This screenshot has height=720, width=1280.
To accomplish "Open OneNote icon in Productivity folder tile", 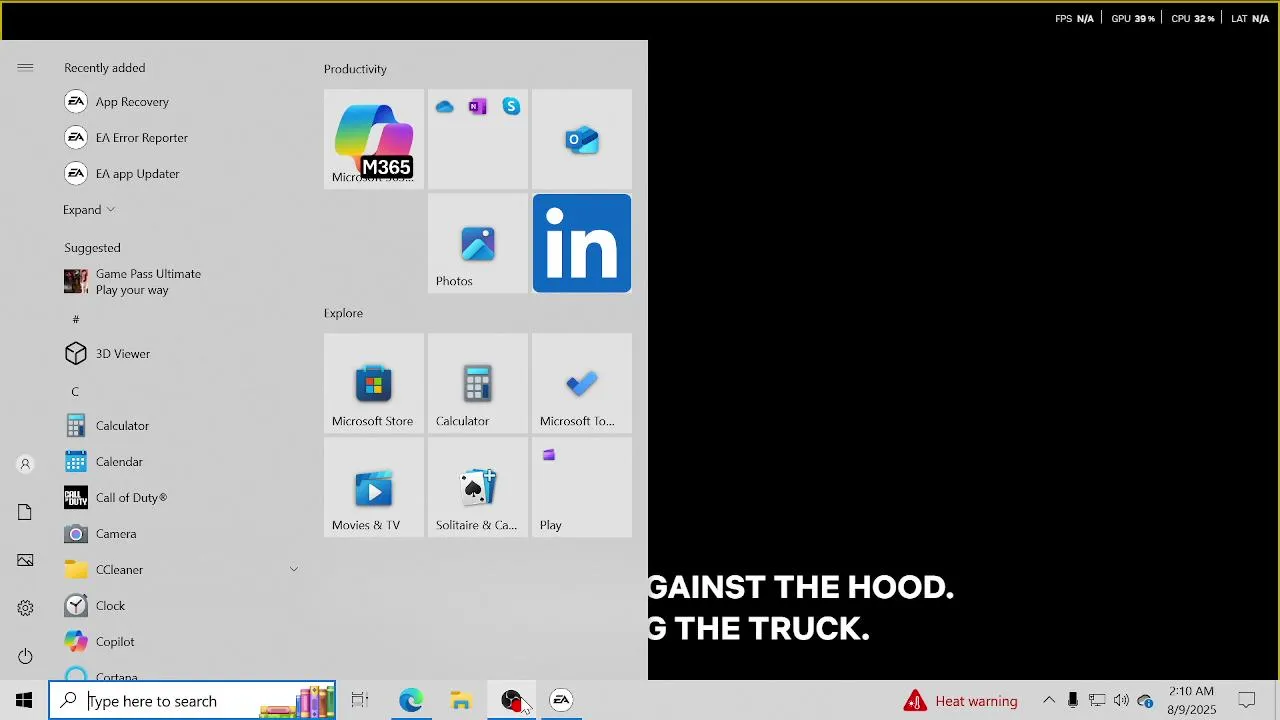I will click(478, 106).
